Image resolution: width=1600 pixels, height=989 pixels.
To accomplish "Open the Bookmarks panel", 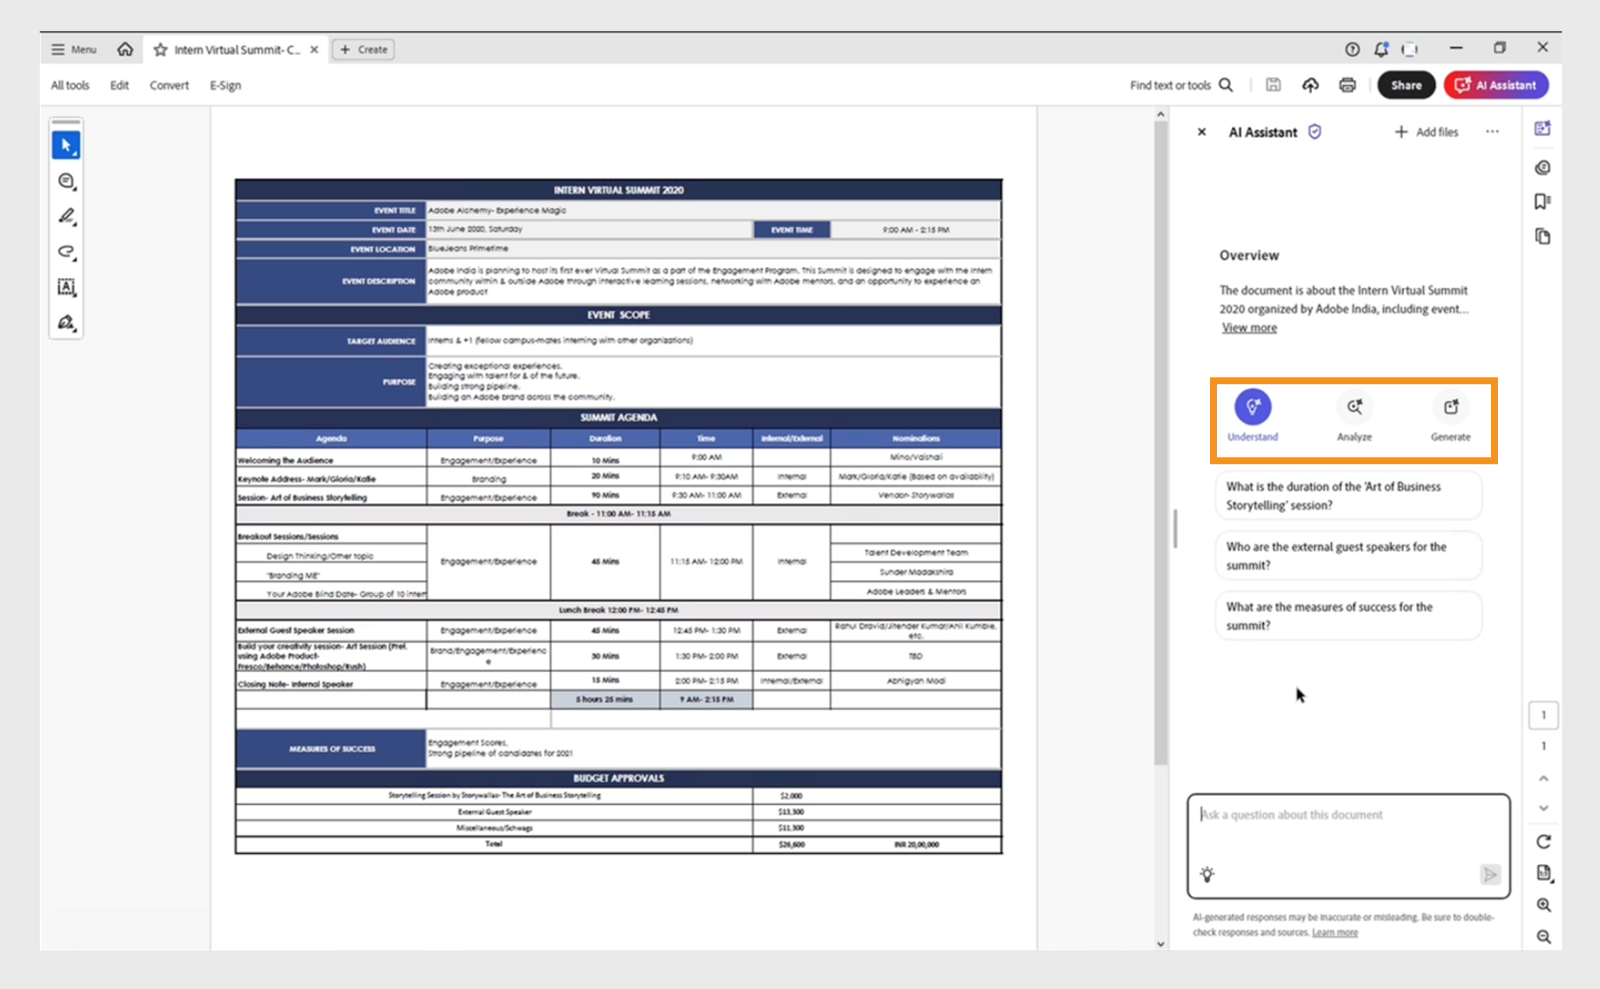I will pyautogui.click(x=1543, y=201).
